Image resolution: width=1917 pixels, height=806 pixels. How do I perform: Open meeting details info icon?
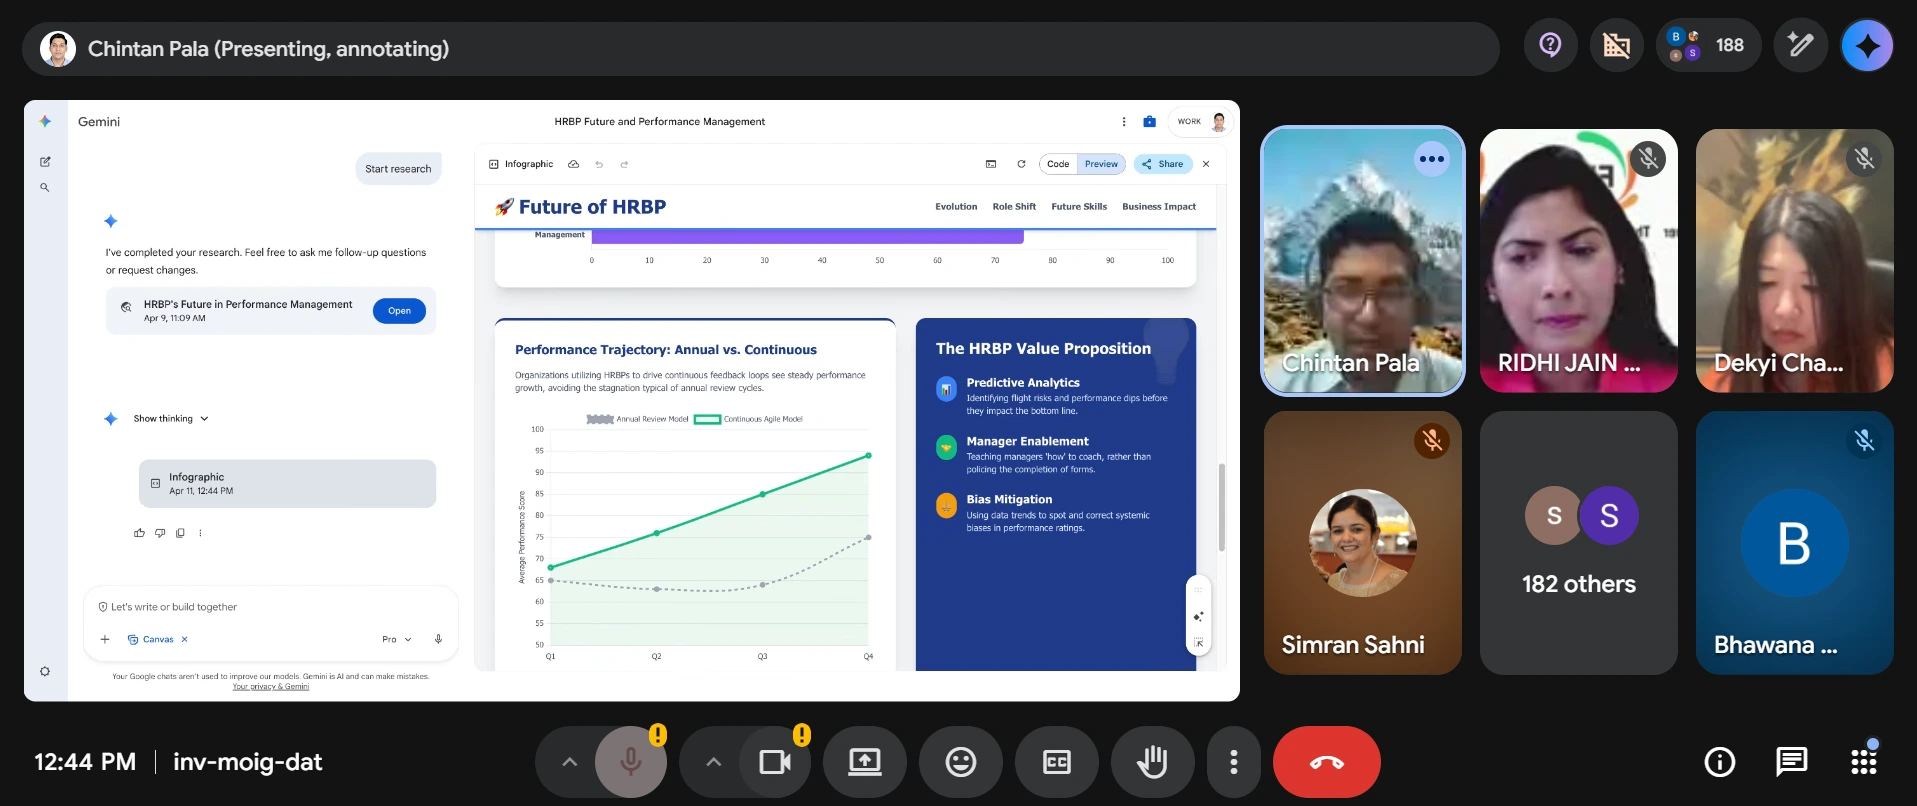[1719, 762]
